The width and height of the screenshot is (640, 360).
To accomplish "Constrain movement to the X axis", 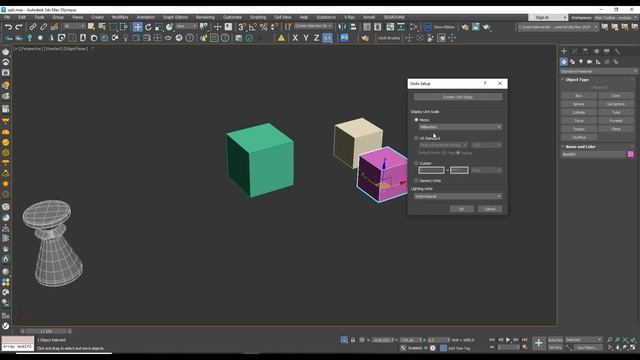I will point(295,38).
